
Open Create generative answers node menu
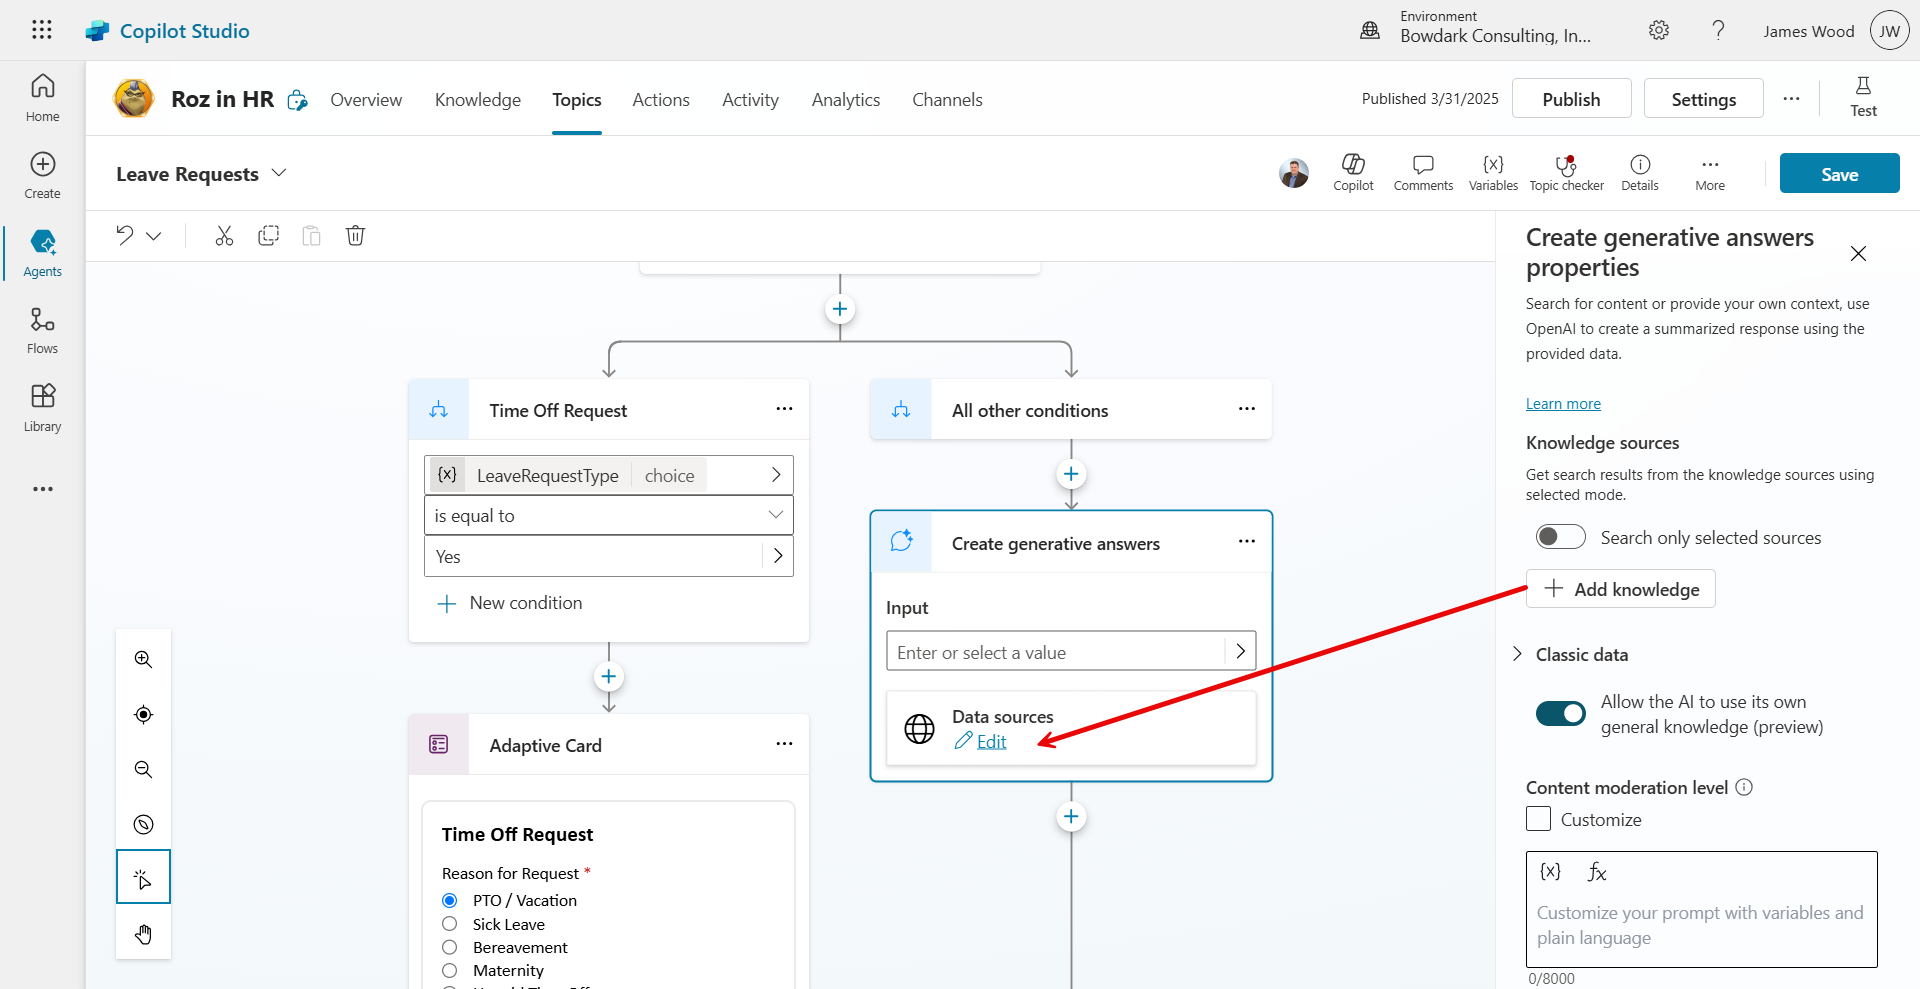(1246, 541)
